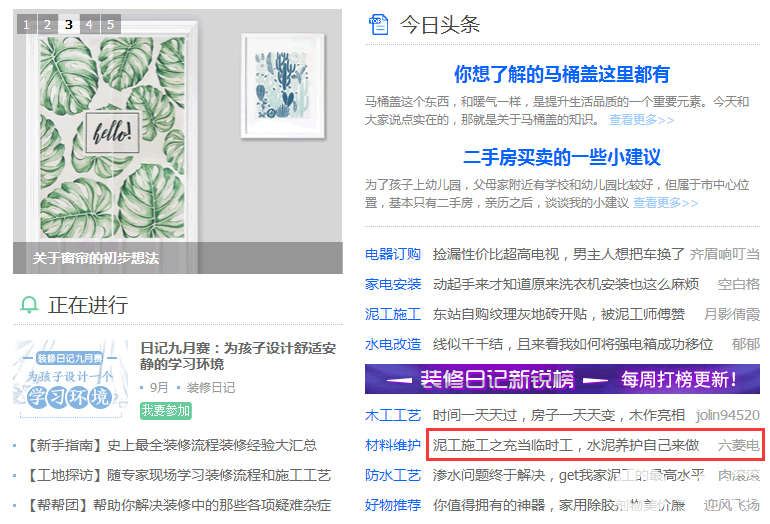Open the 关于窗帘的初步想法 slide image
Viewport: 770px width, 524px height.
[x=178, y=141]
